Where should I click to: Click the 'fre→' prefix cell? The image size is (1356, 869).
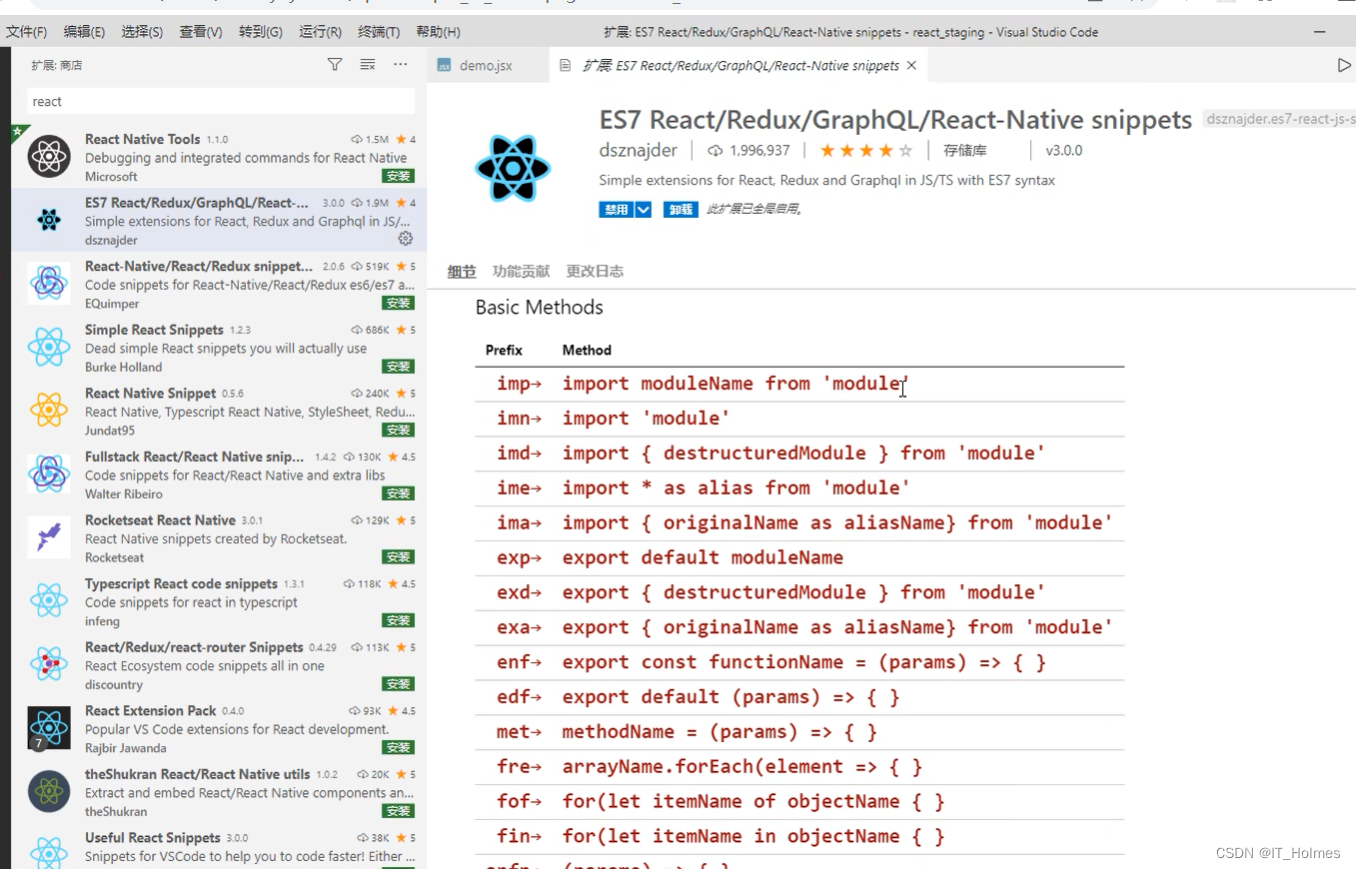tap(519, 767)
